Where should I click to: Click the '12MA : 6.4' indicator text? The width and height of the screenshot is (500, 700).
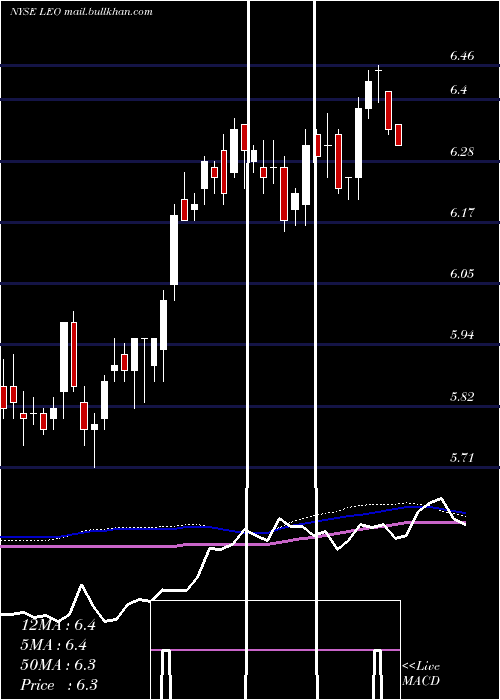tap(58, 625)
